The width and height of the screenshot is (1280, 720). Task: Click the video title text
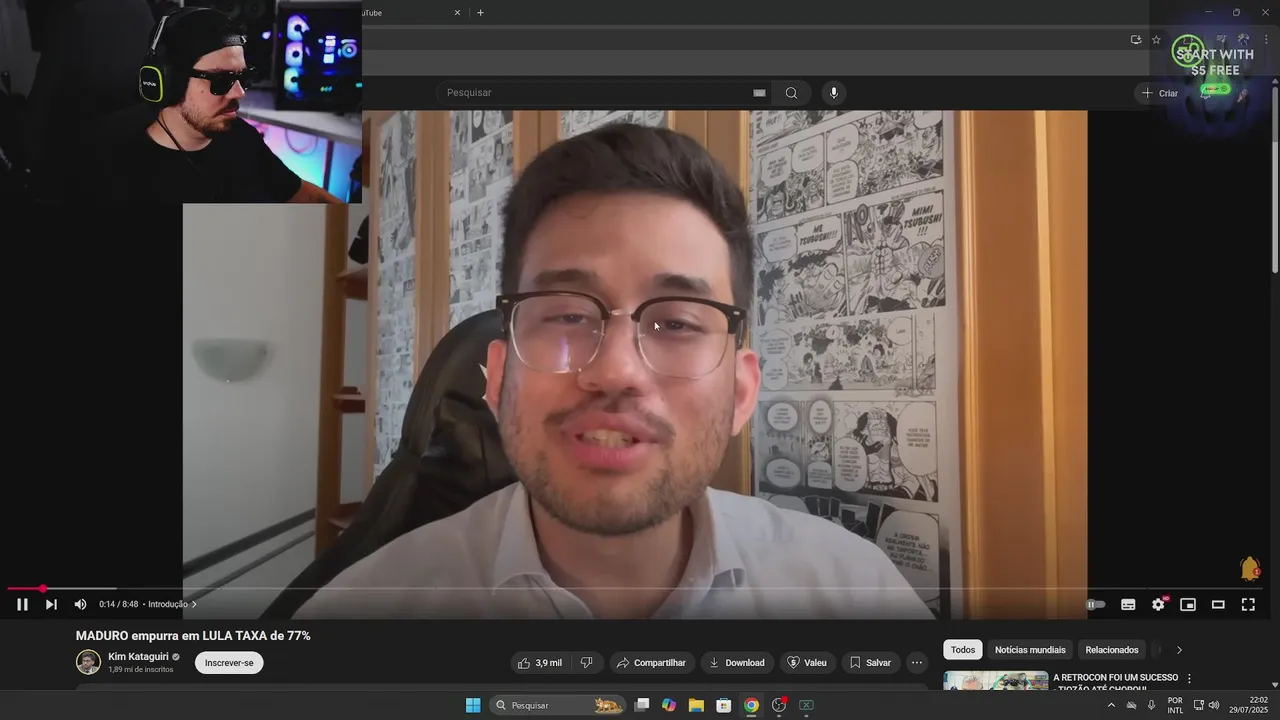[x=193, y=636]
